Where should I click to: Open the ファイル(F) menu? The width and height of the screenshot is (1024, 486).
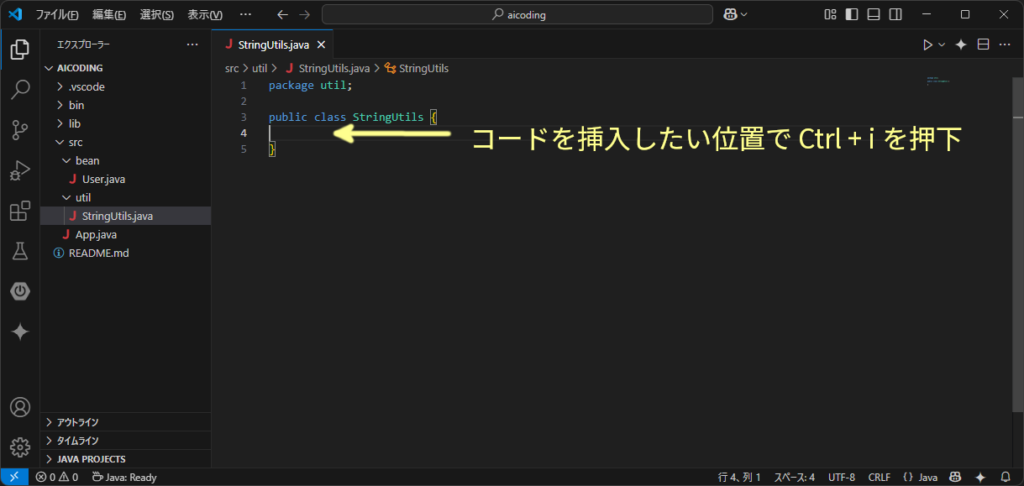click(57, 14)
